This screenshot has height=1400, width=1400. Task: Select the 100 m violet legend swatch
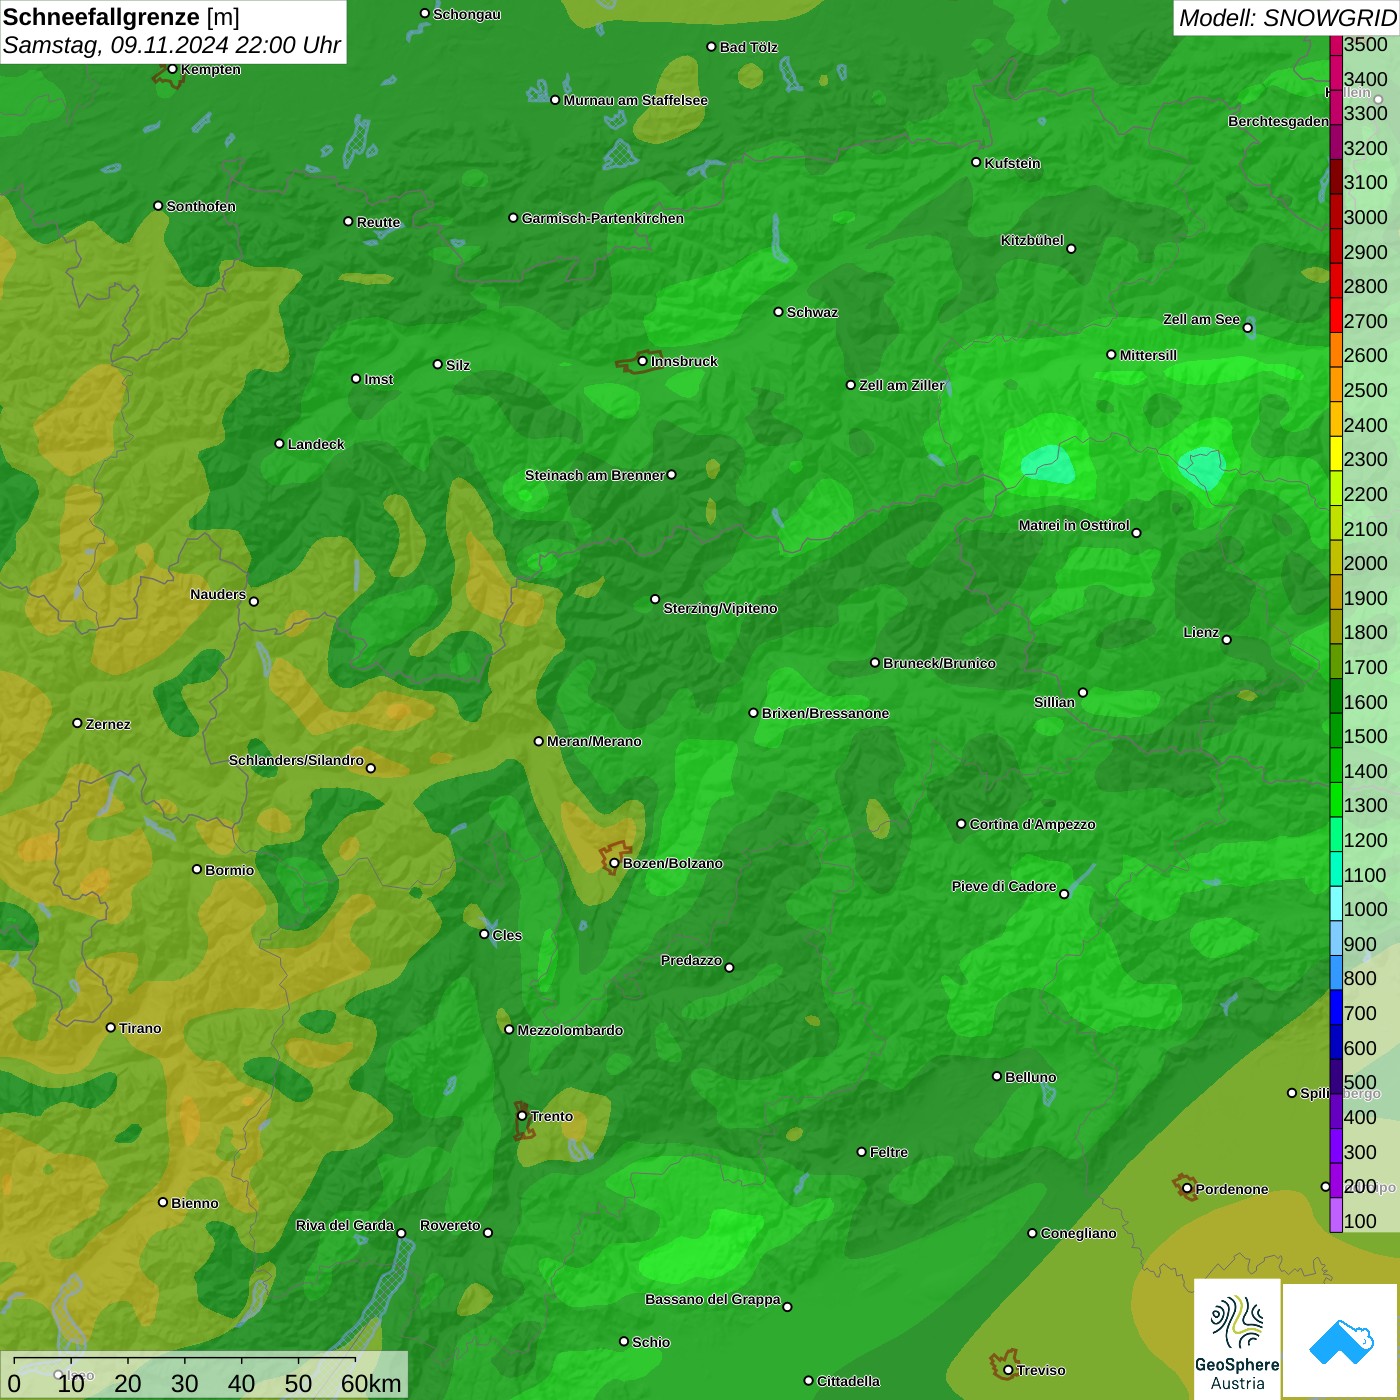[x=1335, y=1215]
